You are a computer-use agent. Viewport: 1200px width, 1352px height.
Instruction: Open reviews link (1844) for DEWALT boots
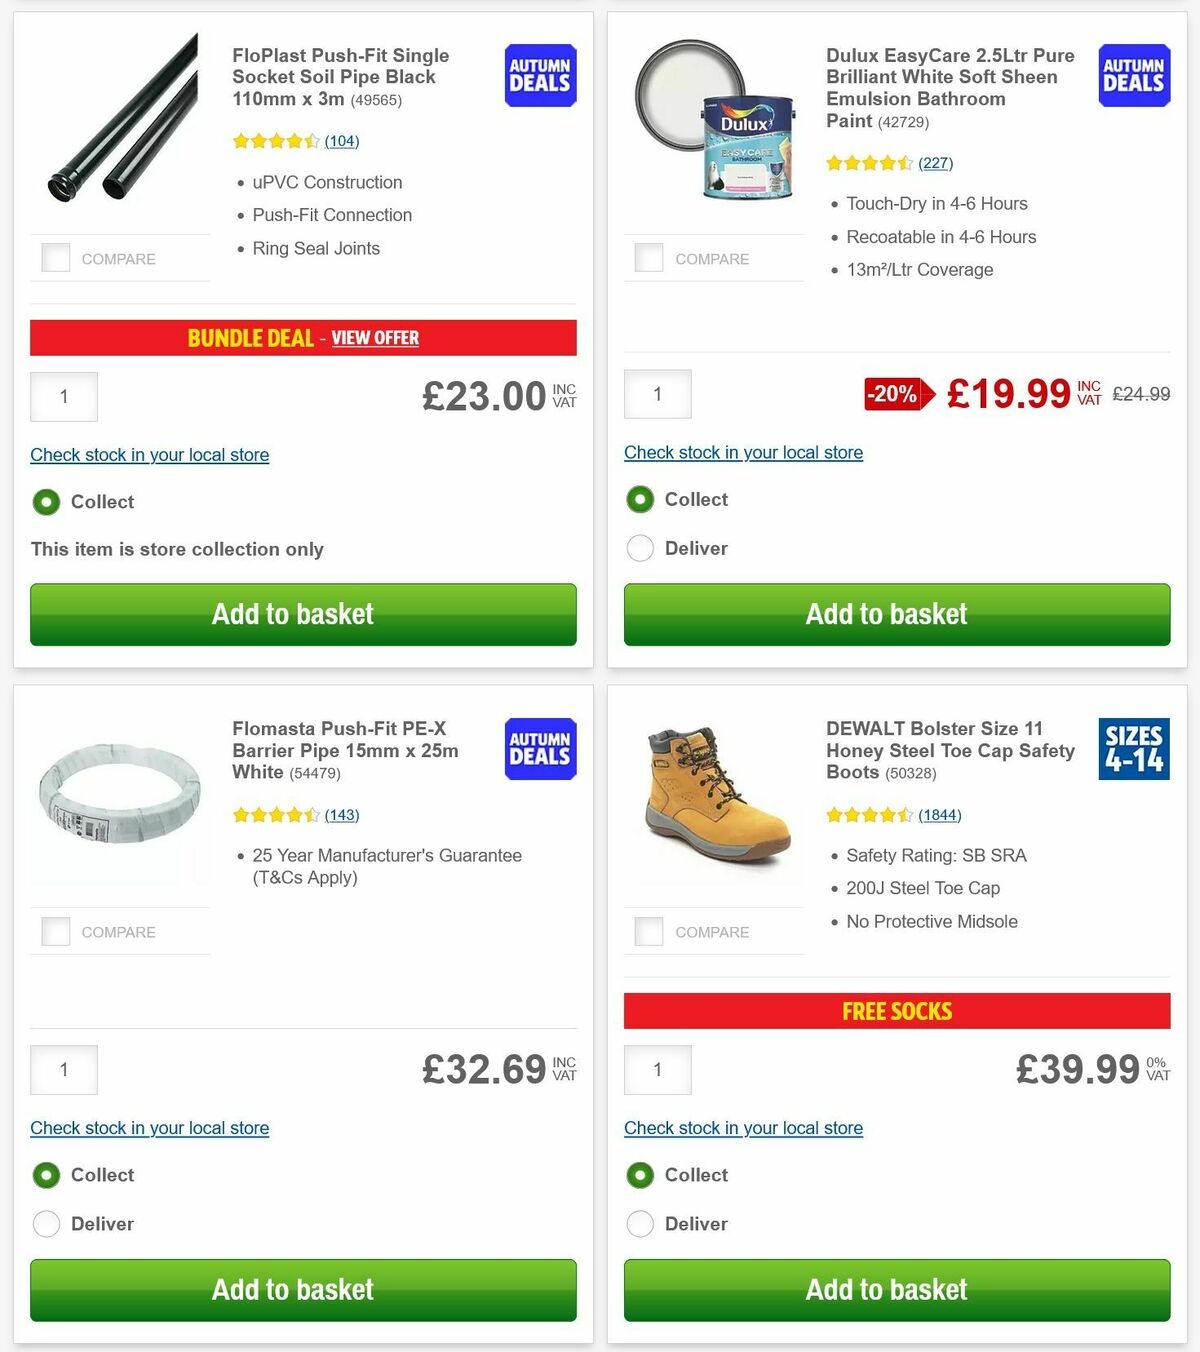tap(940, 815)
